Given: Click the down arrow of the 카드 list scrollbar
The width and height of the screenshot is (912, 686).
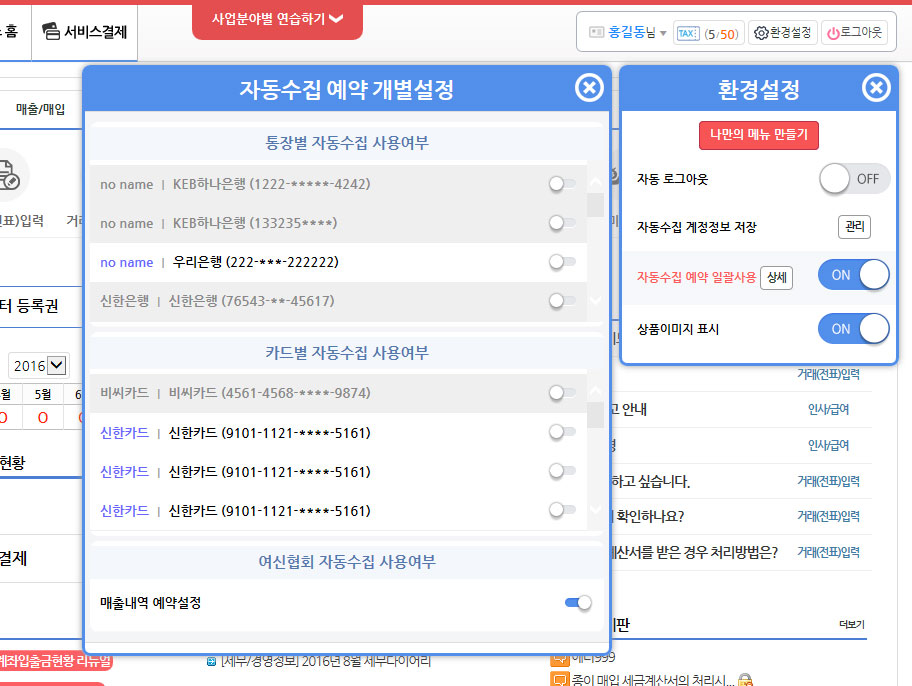Looking at the screenshot, I should [596, 510].
